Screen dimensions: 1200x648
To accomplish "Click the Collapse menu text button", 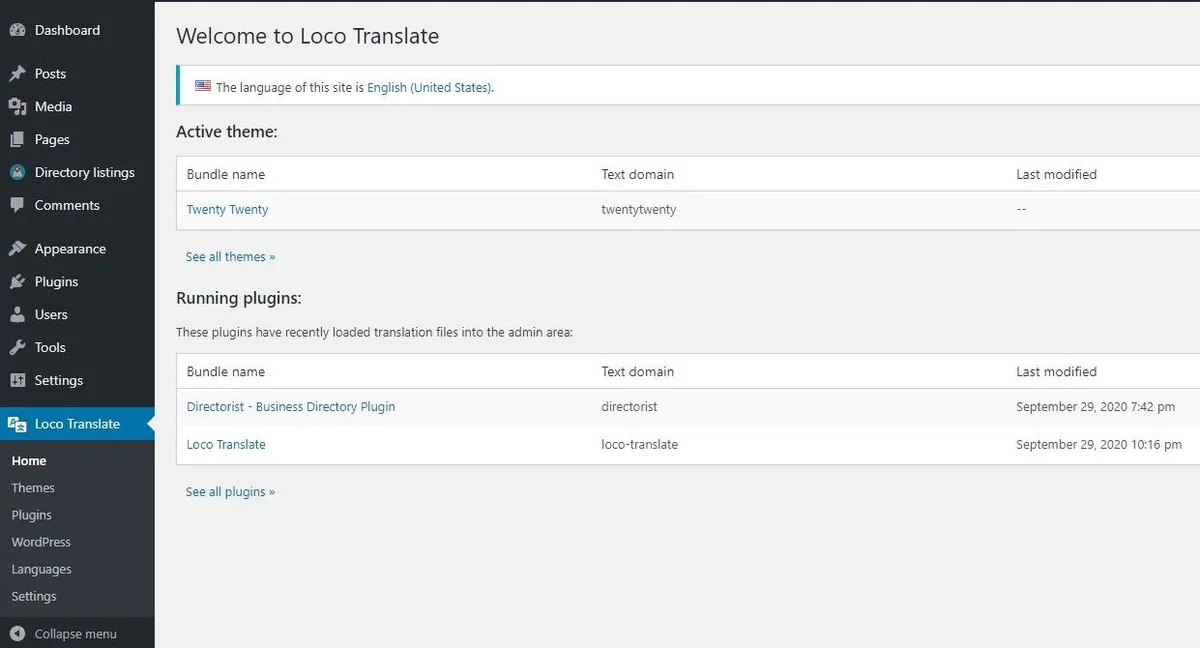I will 75,634.
